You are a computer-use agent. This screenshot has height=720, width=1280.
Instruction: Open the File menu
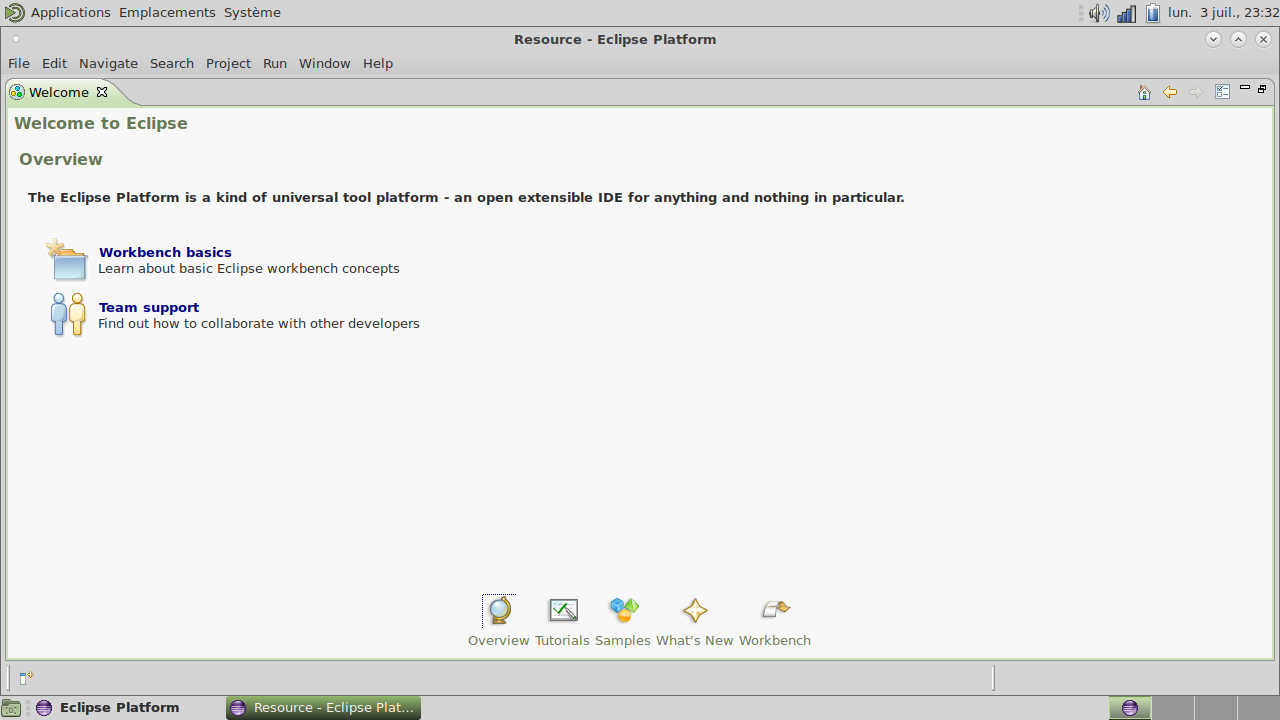[19, 63]
